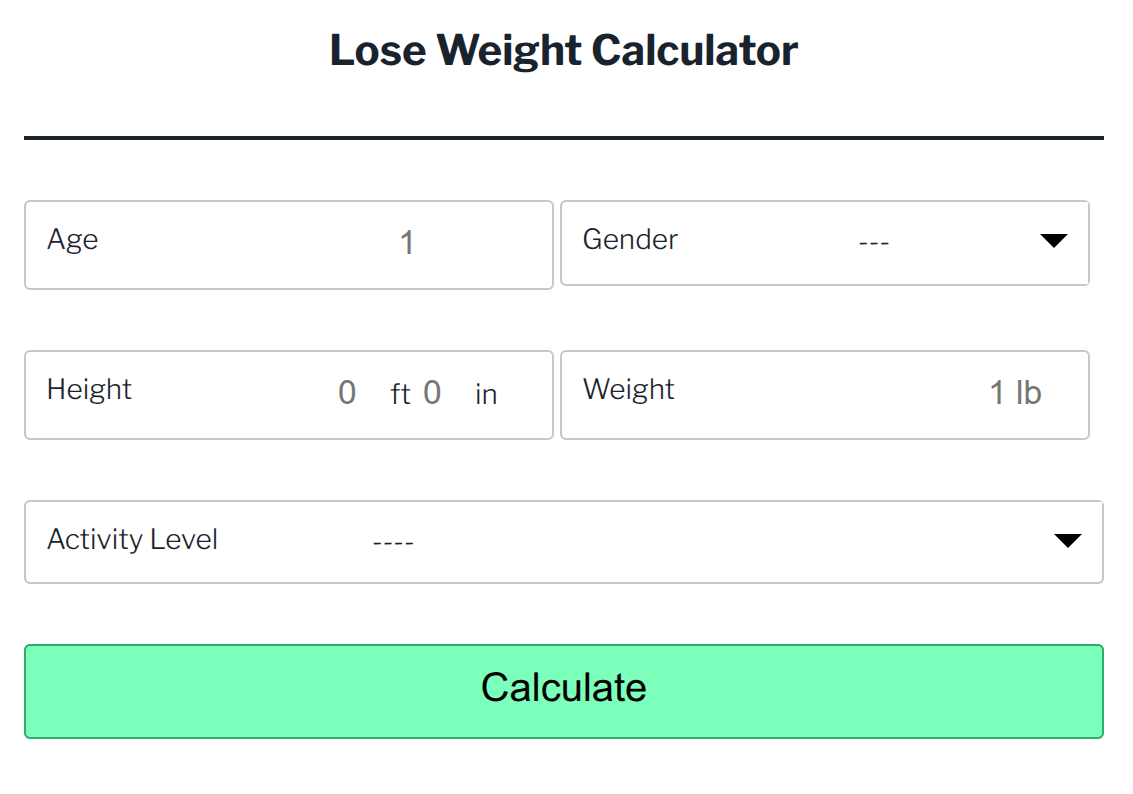Focus the Age number field
This screenshot has width=1133, height=794.
pos(407,243)
